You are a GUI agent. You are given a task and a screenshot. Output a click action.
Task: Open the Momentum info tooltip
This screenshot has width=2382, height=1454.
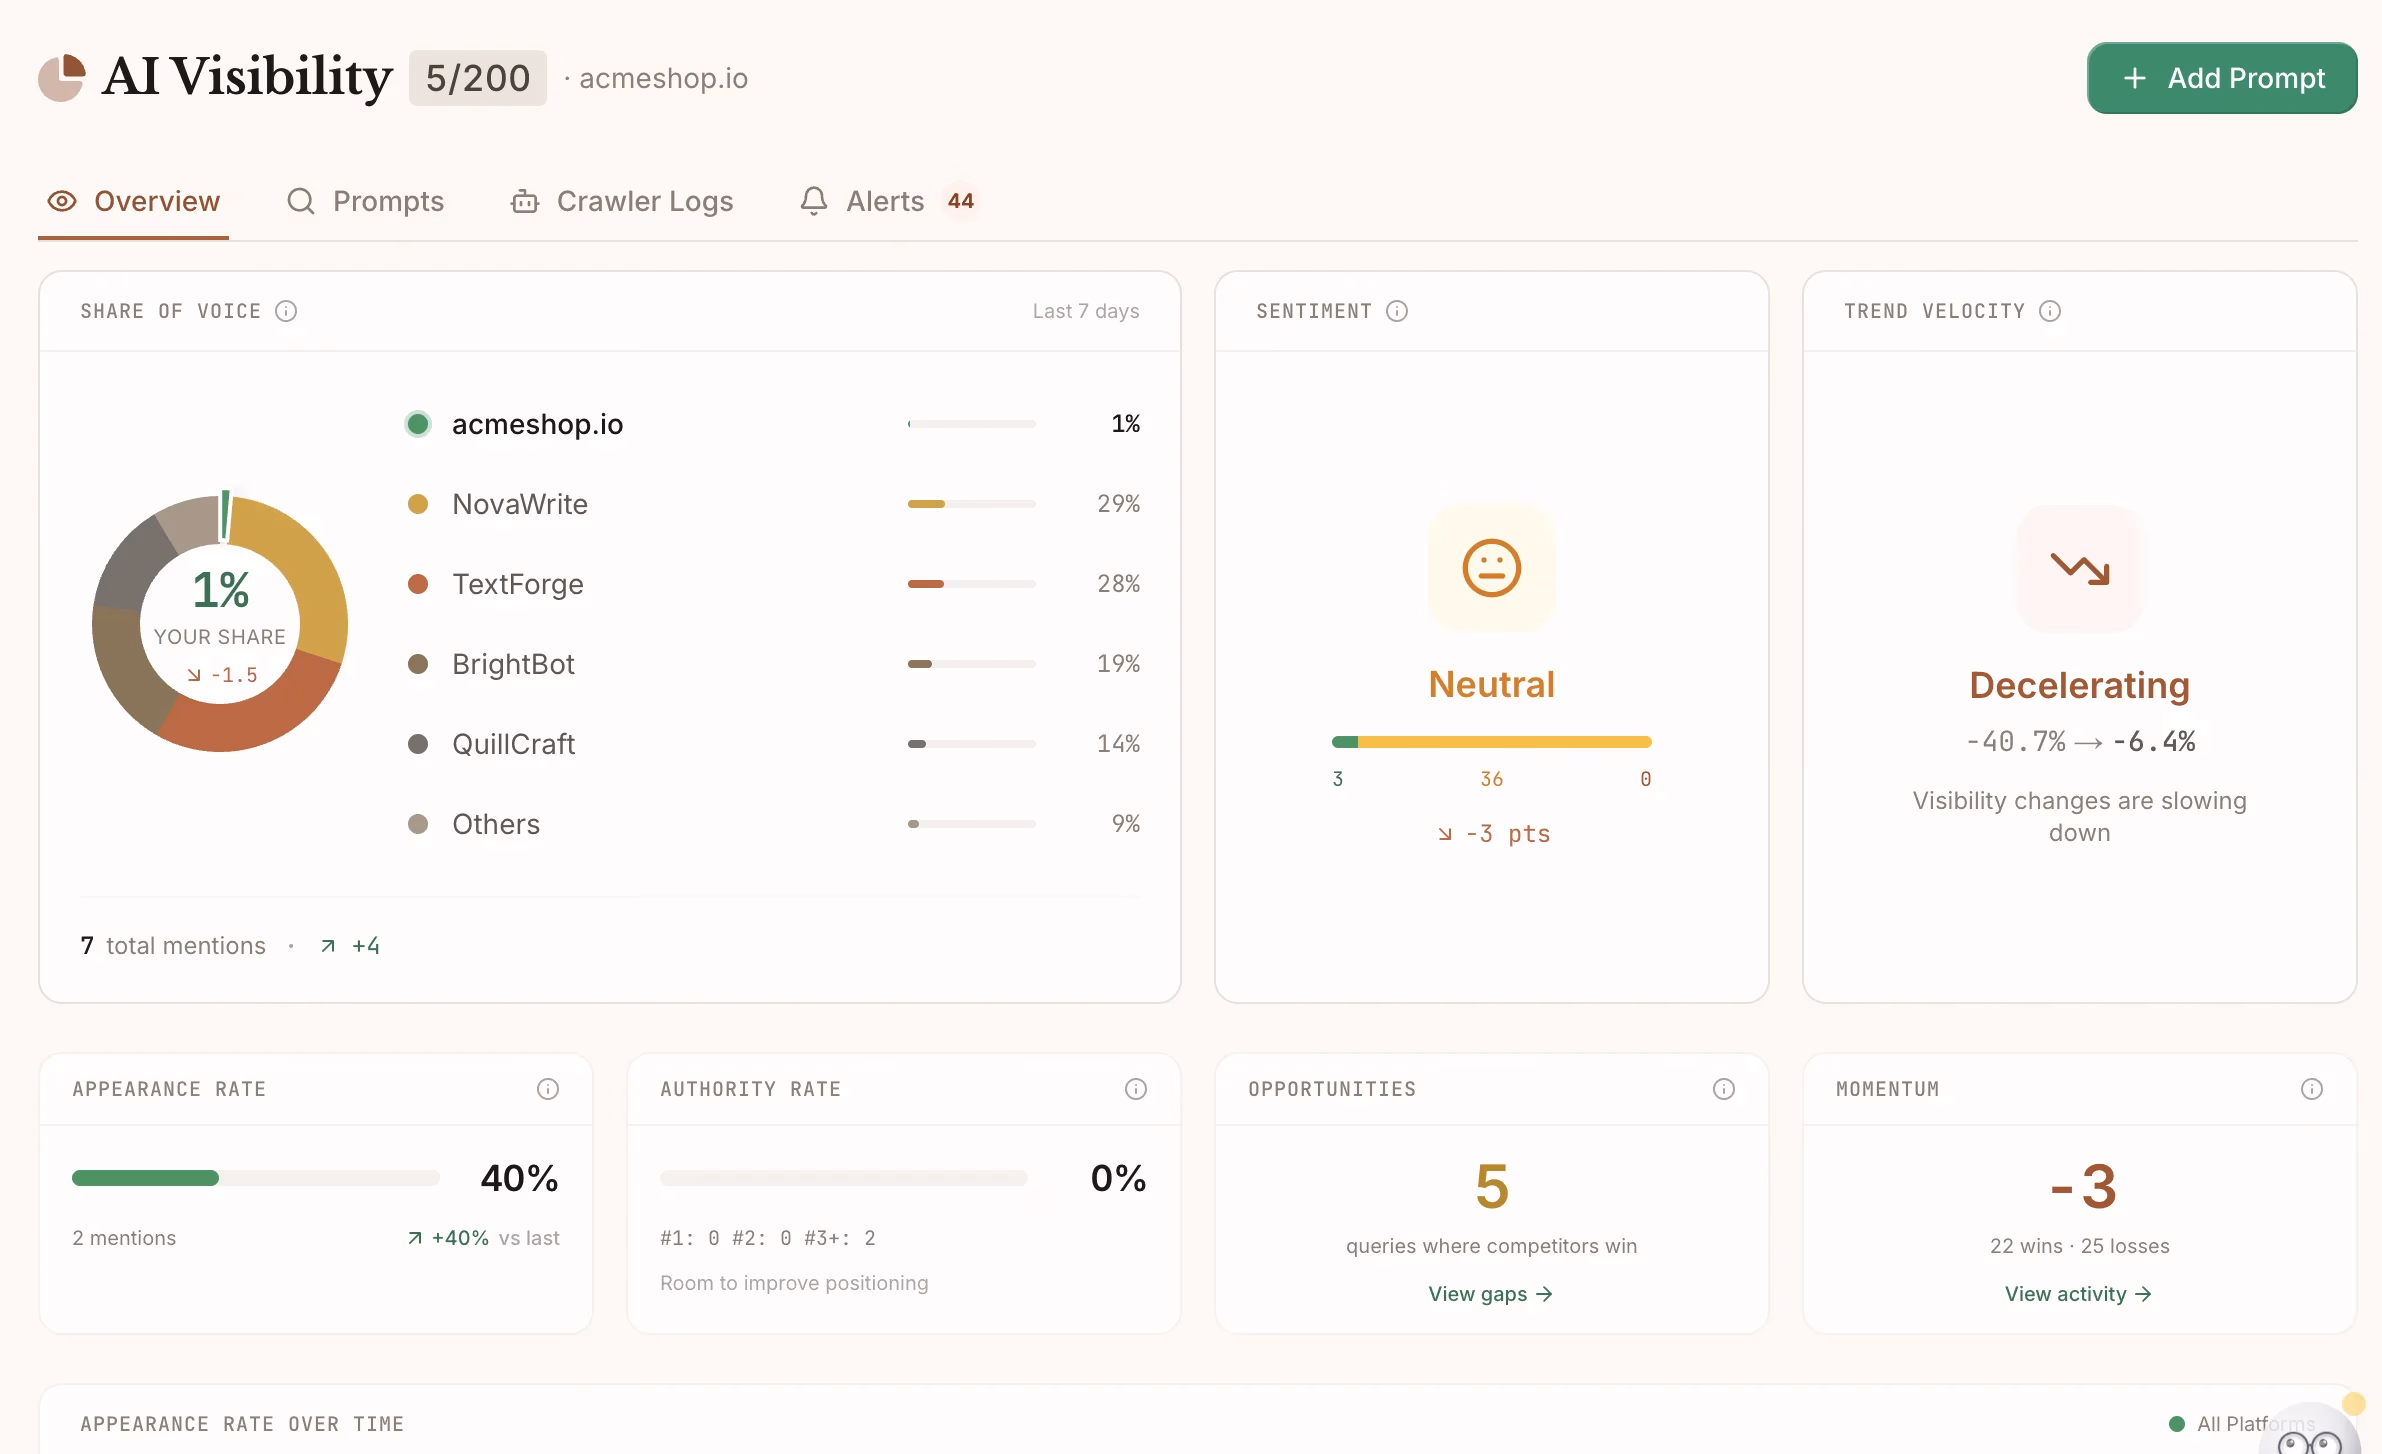pyautogui.click(x=2311, y=1089)
